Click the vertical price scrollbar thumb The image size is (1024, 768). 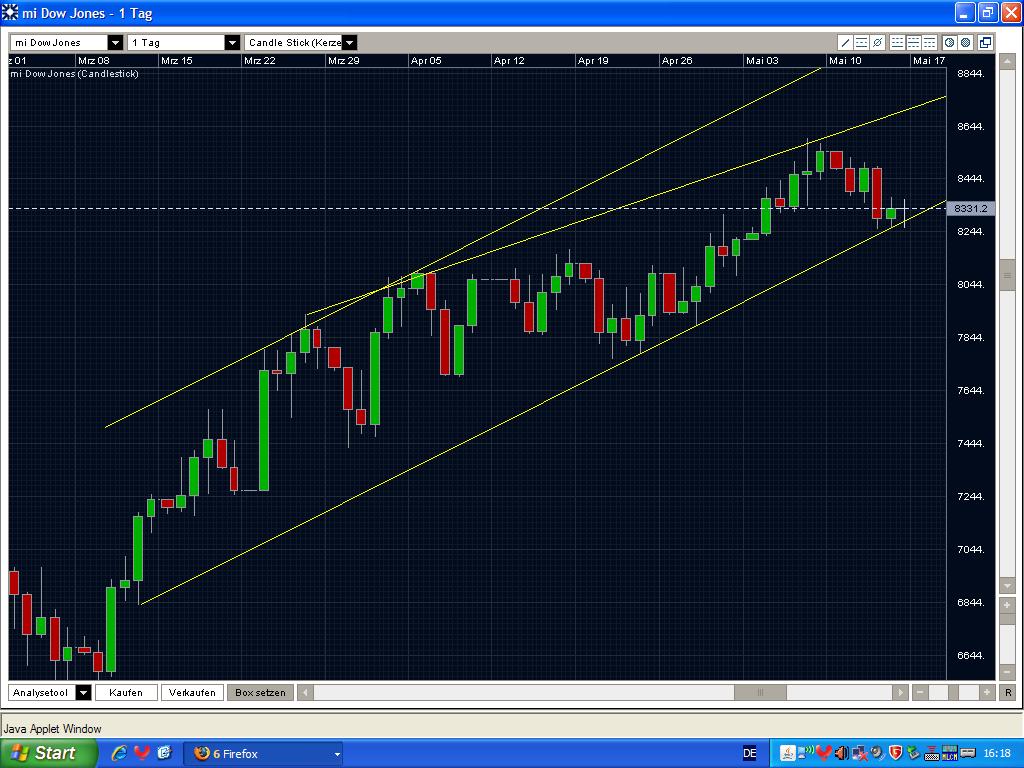(1007, 275)
